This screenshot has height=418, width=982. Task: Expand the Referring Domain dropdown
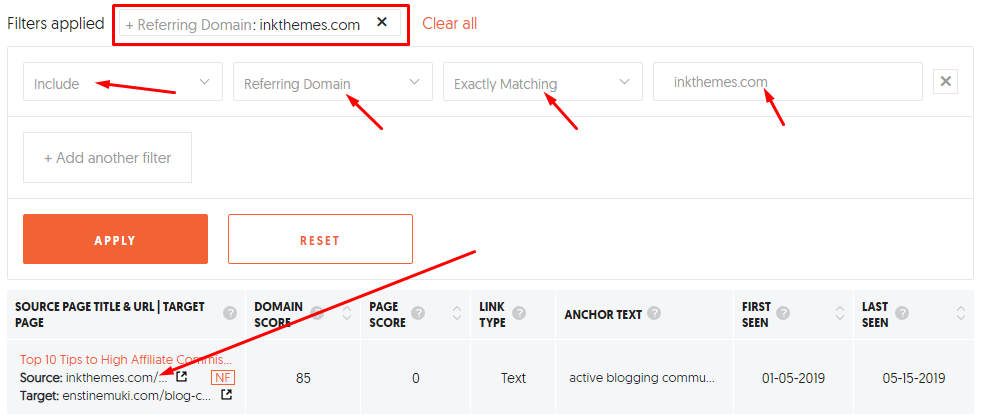[x=333, y=81]
